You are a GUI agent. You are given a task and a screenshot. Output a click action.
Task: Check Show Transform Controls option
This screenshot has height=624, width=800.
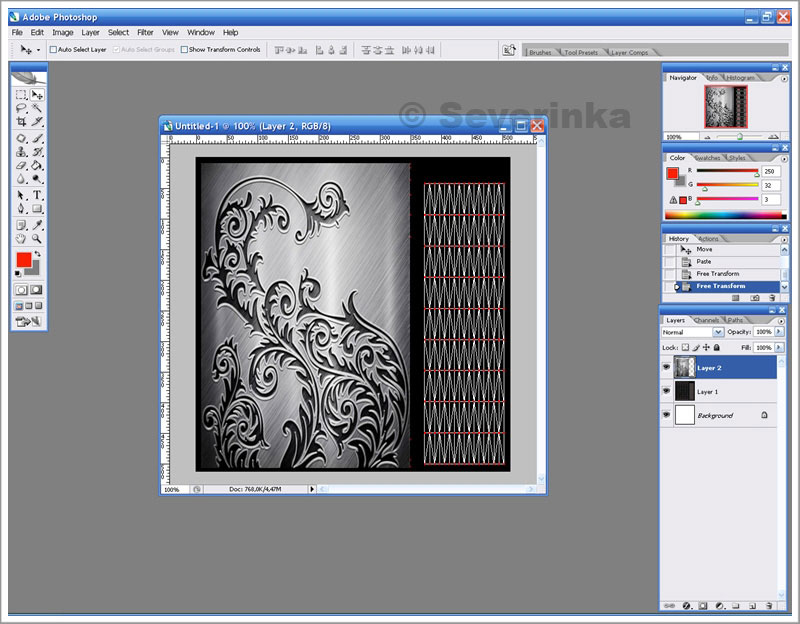coord(185,49)
